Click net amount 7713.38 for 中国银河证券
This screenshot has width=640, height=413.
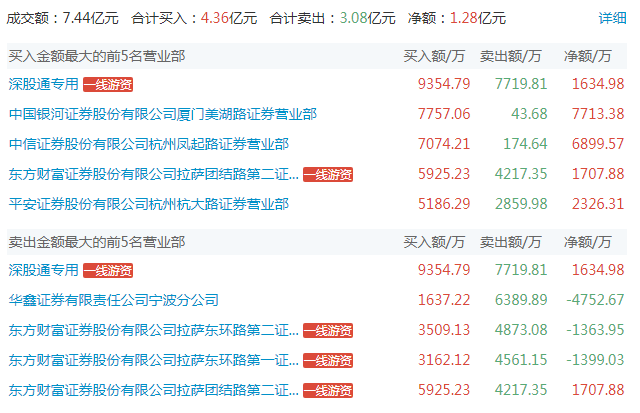598,114
